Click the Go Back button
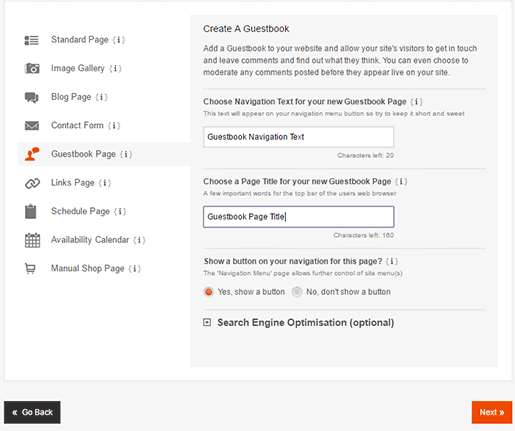Screen dimensions: 515x431 [x=32, y=412]
